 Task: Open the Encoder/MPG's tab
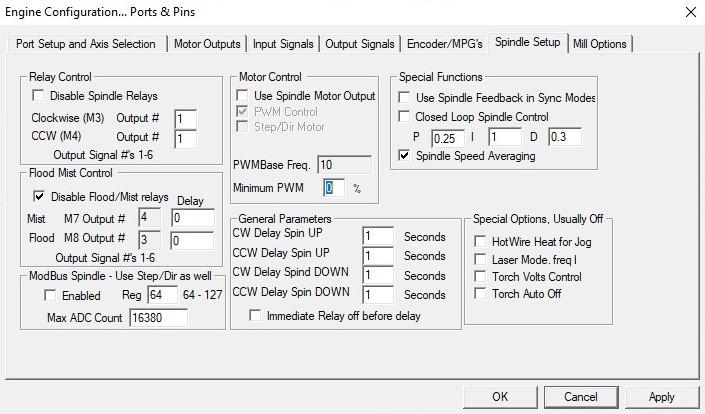pos(445,44)
